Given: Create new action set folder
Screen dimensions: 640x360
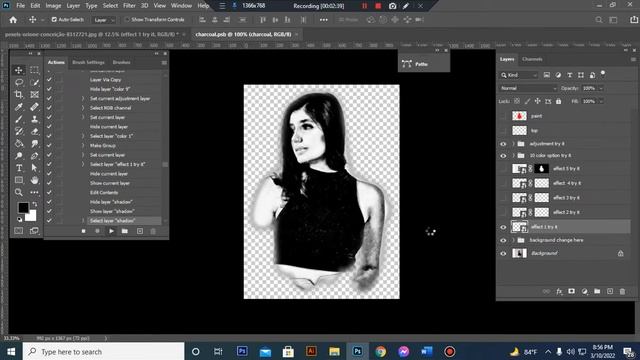Looking at the screenshot, I should pyautogui.click(x=125, y=231).
